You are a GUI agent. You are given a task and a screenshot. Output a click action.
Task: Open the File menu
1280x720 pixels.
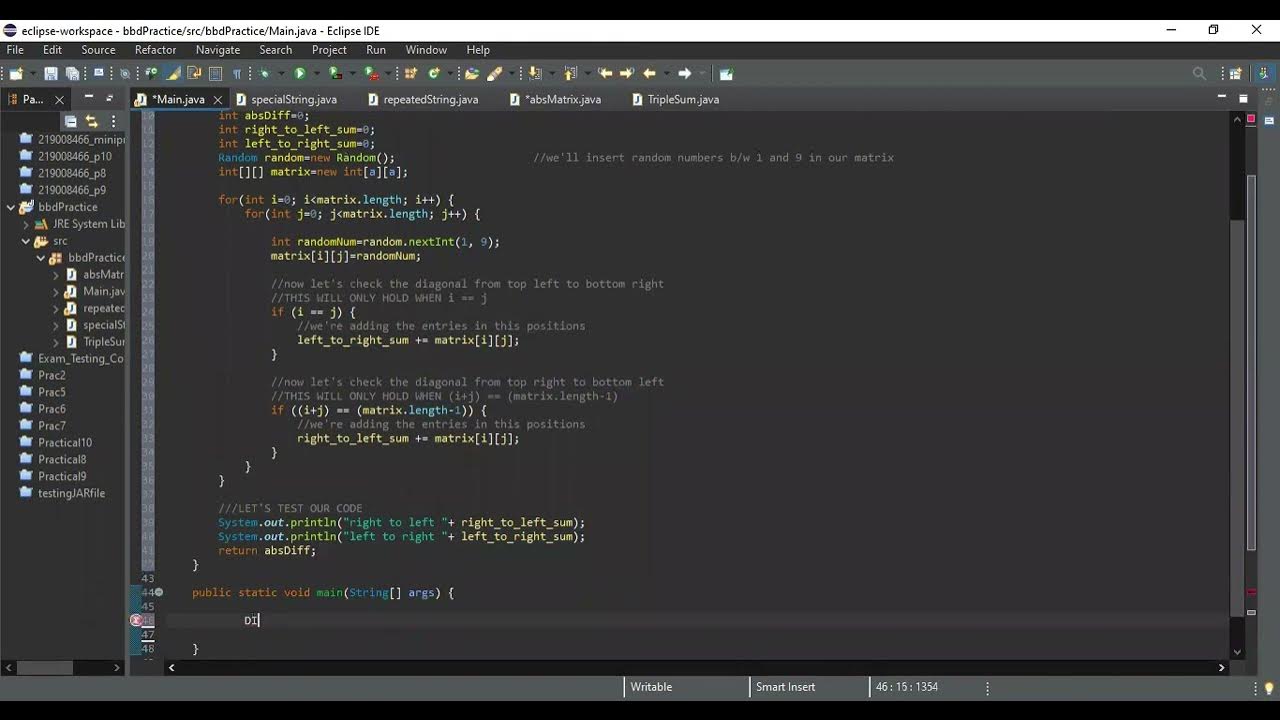click(x=15, y=49)
